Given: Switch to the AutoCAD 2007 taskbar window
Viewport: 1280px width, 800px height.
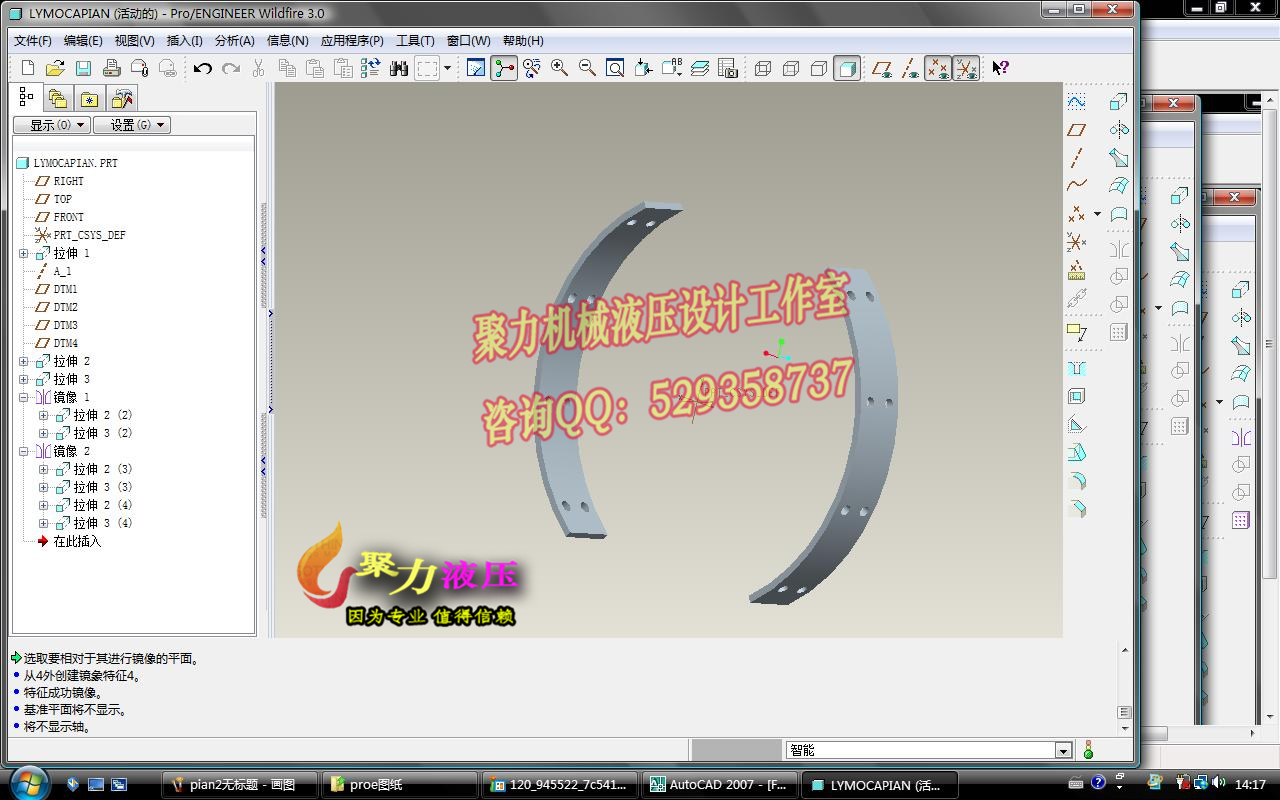Looking at the screenshot, I should [x=719, y=785].
